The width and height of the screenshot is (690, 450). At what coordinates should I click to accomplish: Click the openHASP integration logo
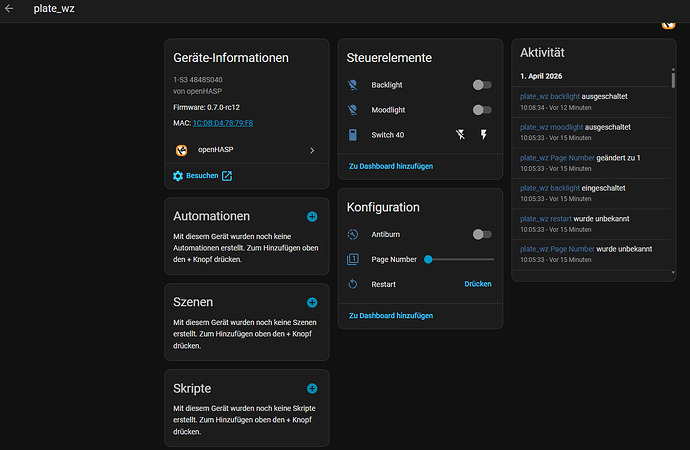pyautogui.click(x=181, y=150)
